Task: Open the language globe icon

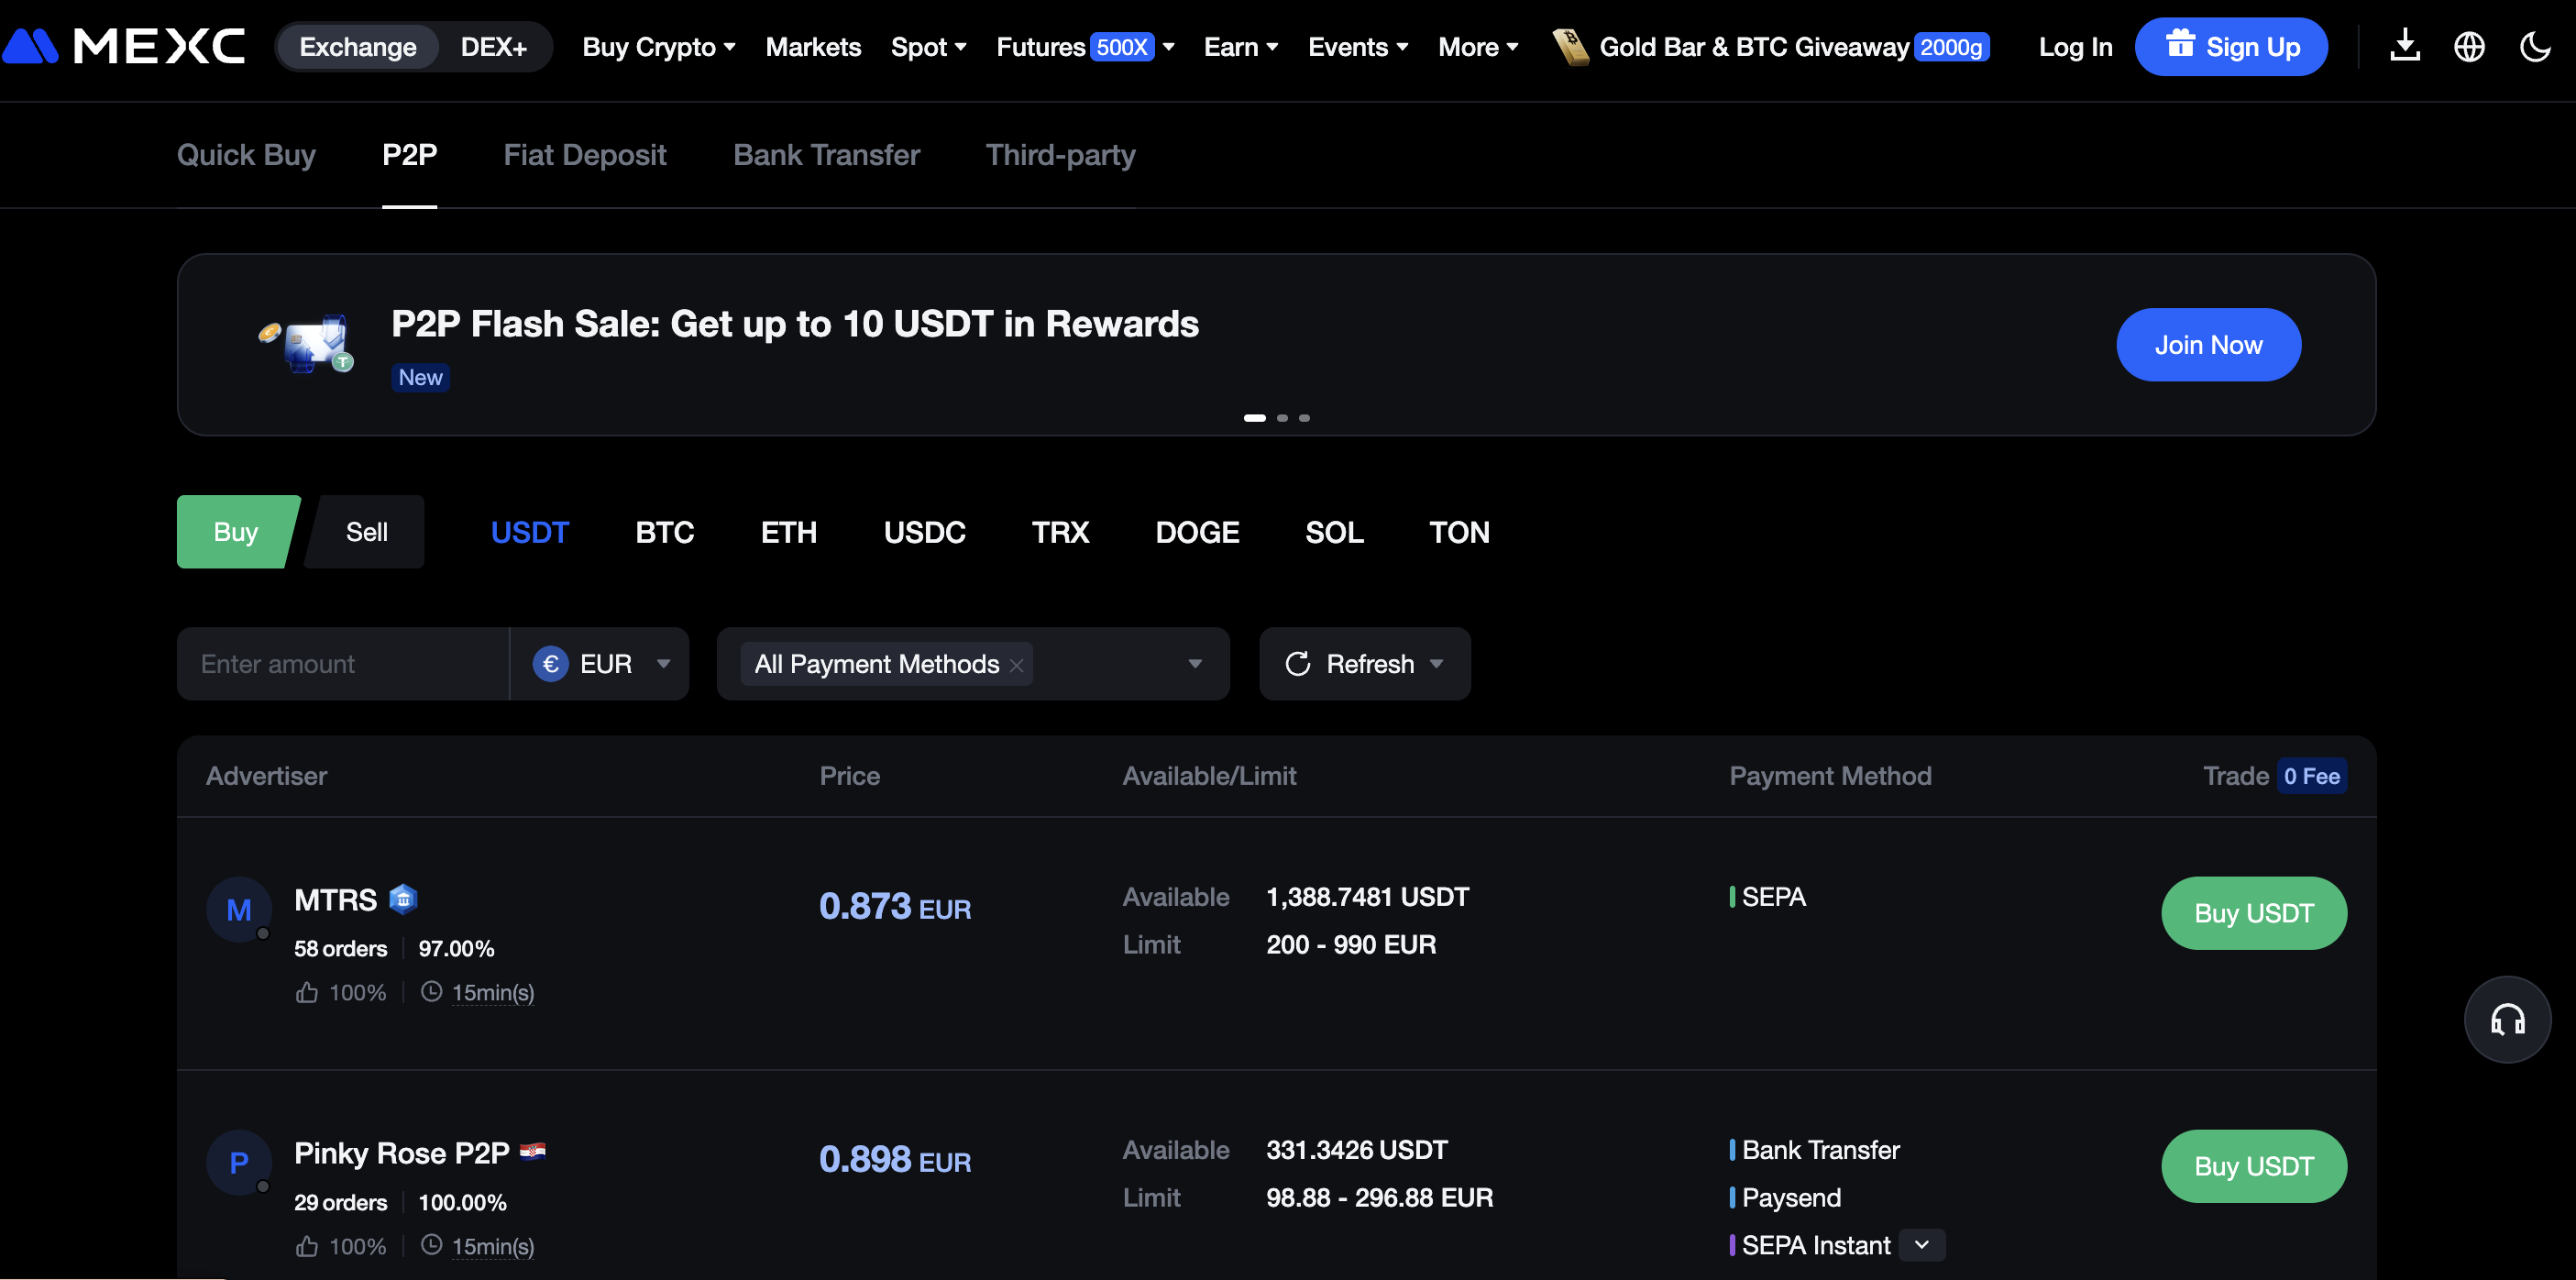Action: pyautogui.click(x=2469, y=46)
